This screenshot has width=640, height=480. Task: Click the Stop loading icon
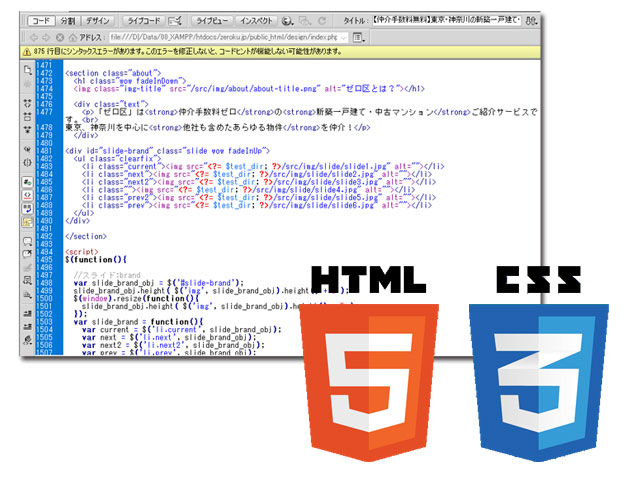60,38
